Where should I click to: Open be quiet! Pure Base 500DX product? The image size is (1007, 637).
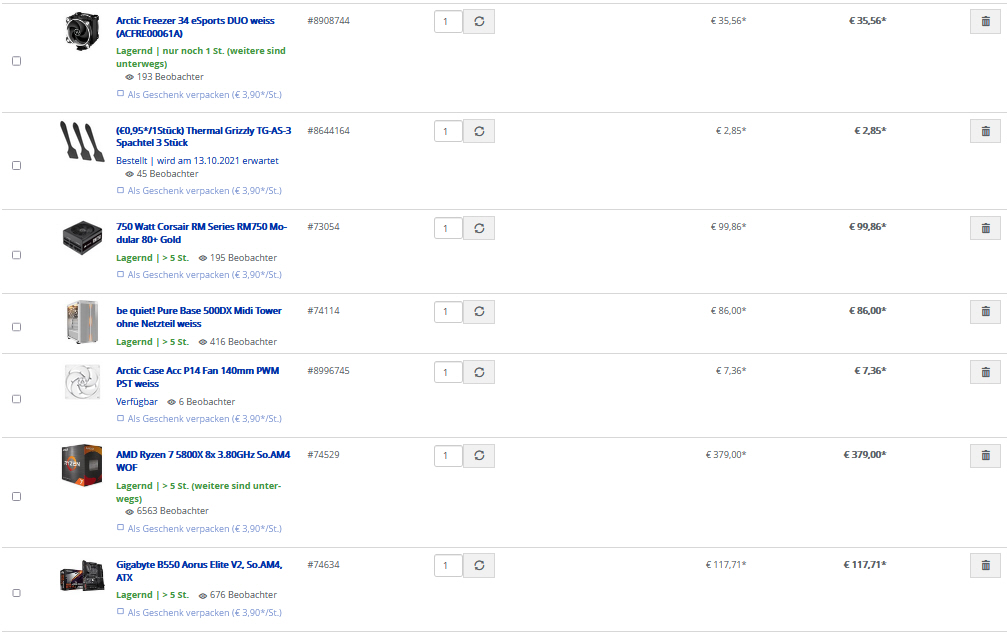point(199,317)
